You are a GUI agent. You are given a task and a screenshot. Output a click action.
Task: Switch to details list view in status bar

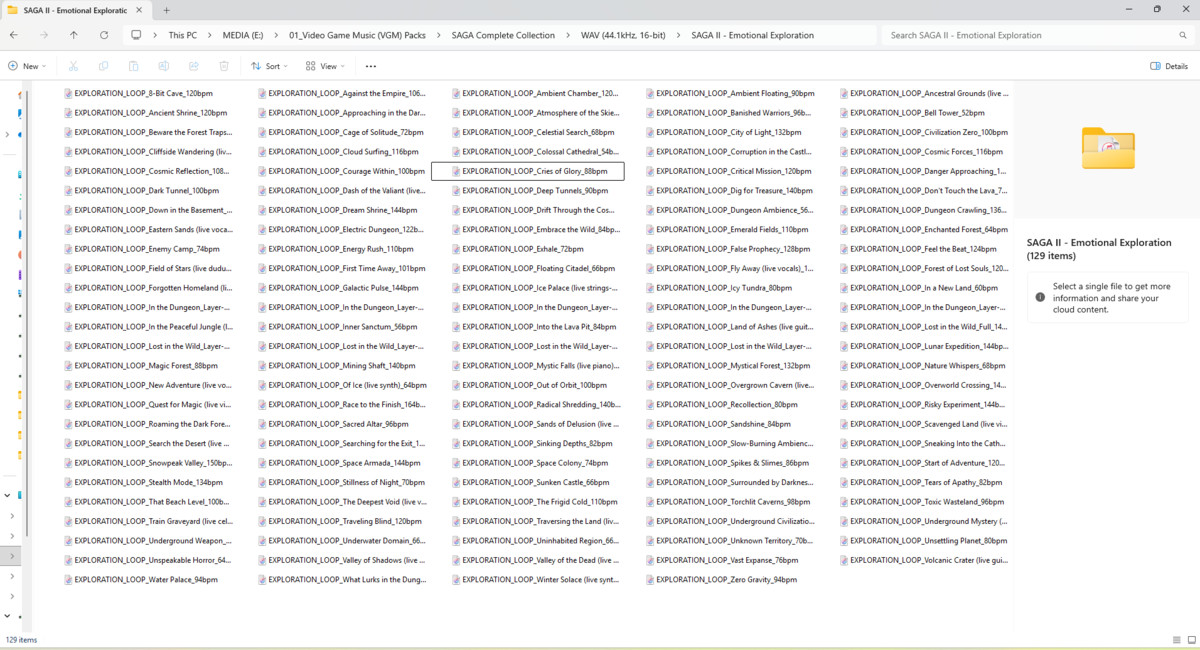pyautogui.click(x=1176, y=640)
